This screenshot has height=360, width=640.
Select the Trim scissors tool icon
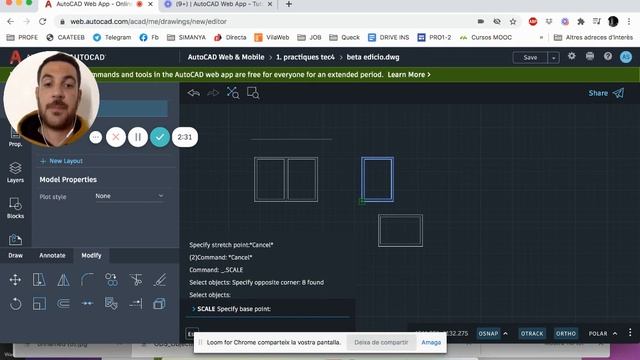coord(136,280)
